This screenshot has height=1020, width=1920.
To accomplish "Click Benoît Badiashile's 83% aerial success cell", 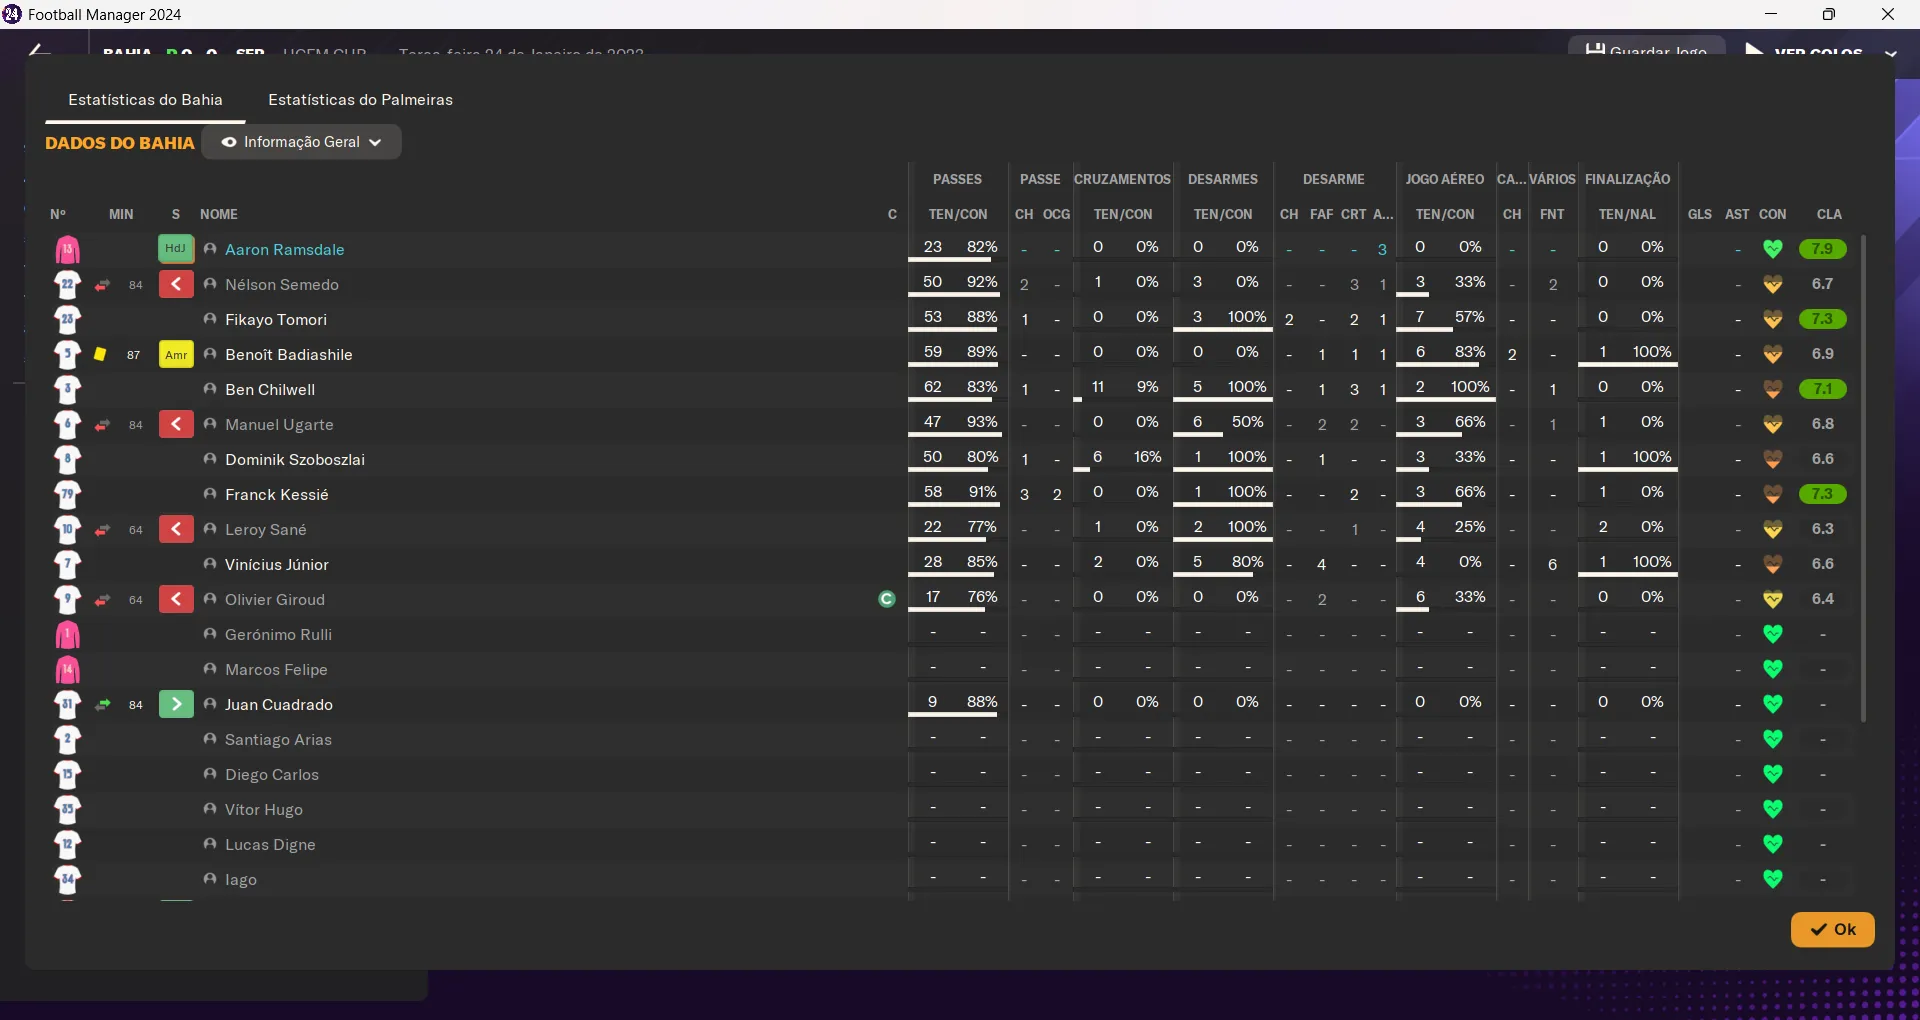I will (x=1470, y=352).
